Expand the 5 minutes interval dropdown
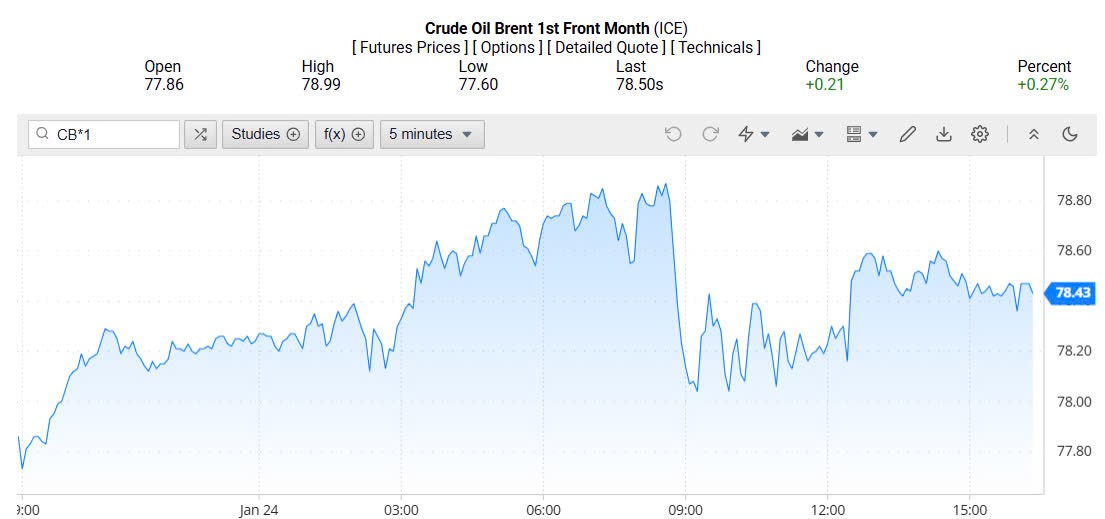1105x519 pixels. tap(431, 134)
